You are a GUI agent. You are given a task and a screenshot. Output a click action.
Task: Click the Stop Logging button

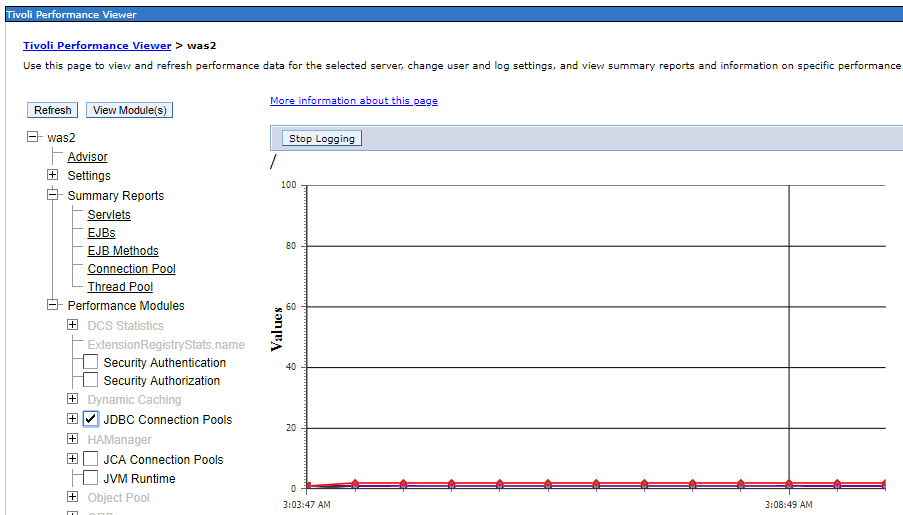click(322, 138)
